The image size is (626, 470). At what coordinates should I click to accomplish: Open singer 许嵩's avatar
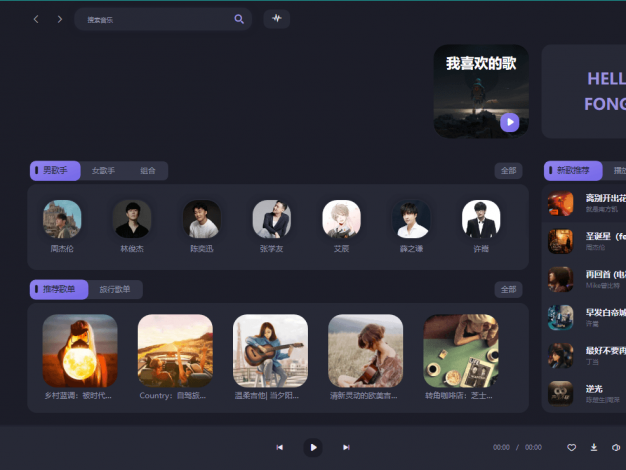pos(481,219)
